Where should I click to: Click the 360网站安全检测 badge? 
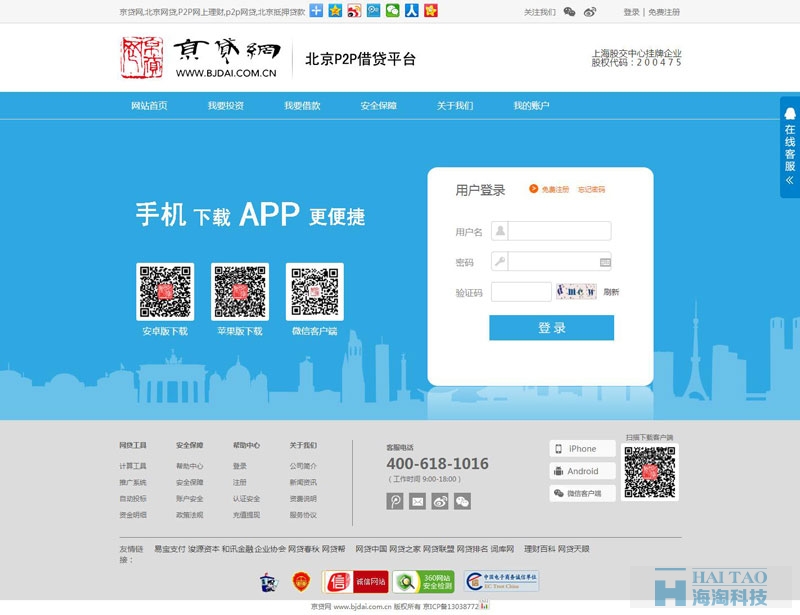click(x=423, y=582)
